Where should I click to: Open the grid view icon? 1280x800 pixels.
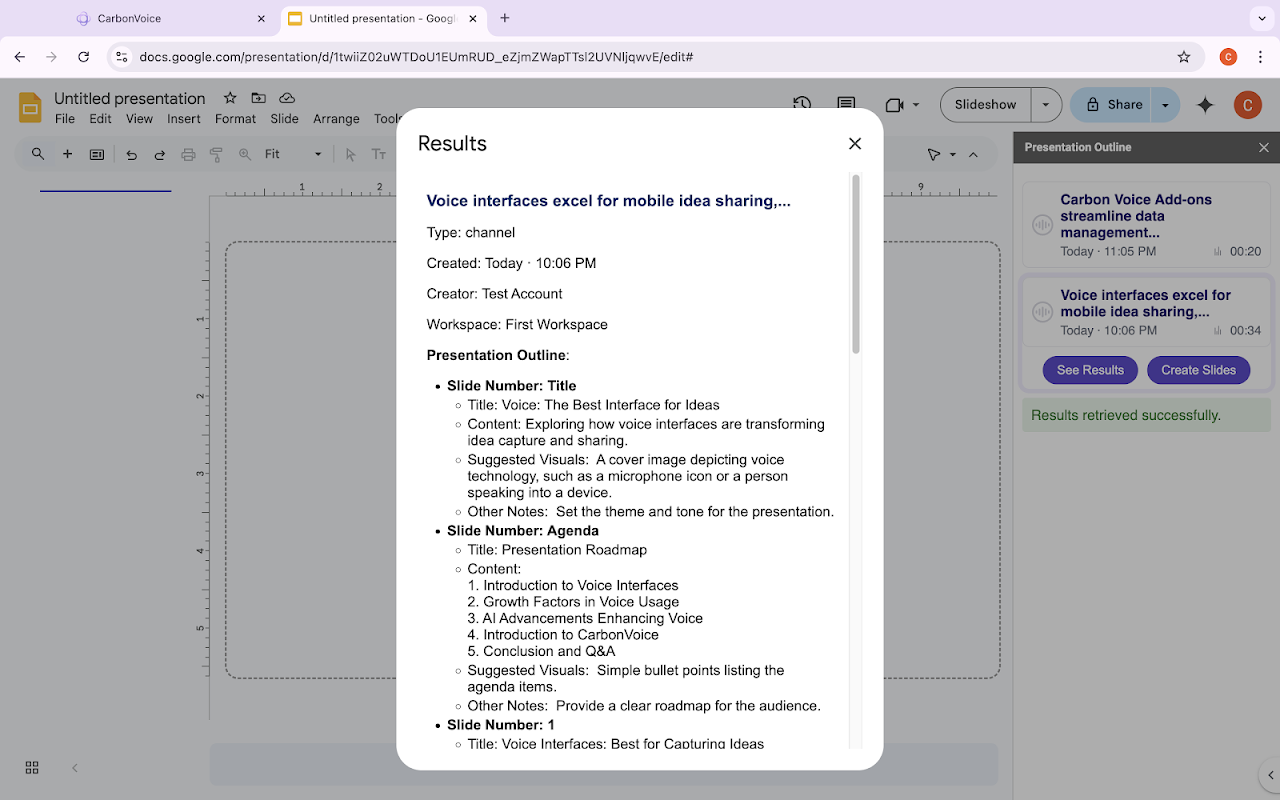(32, 767)
